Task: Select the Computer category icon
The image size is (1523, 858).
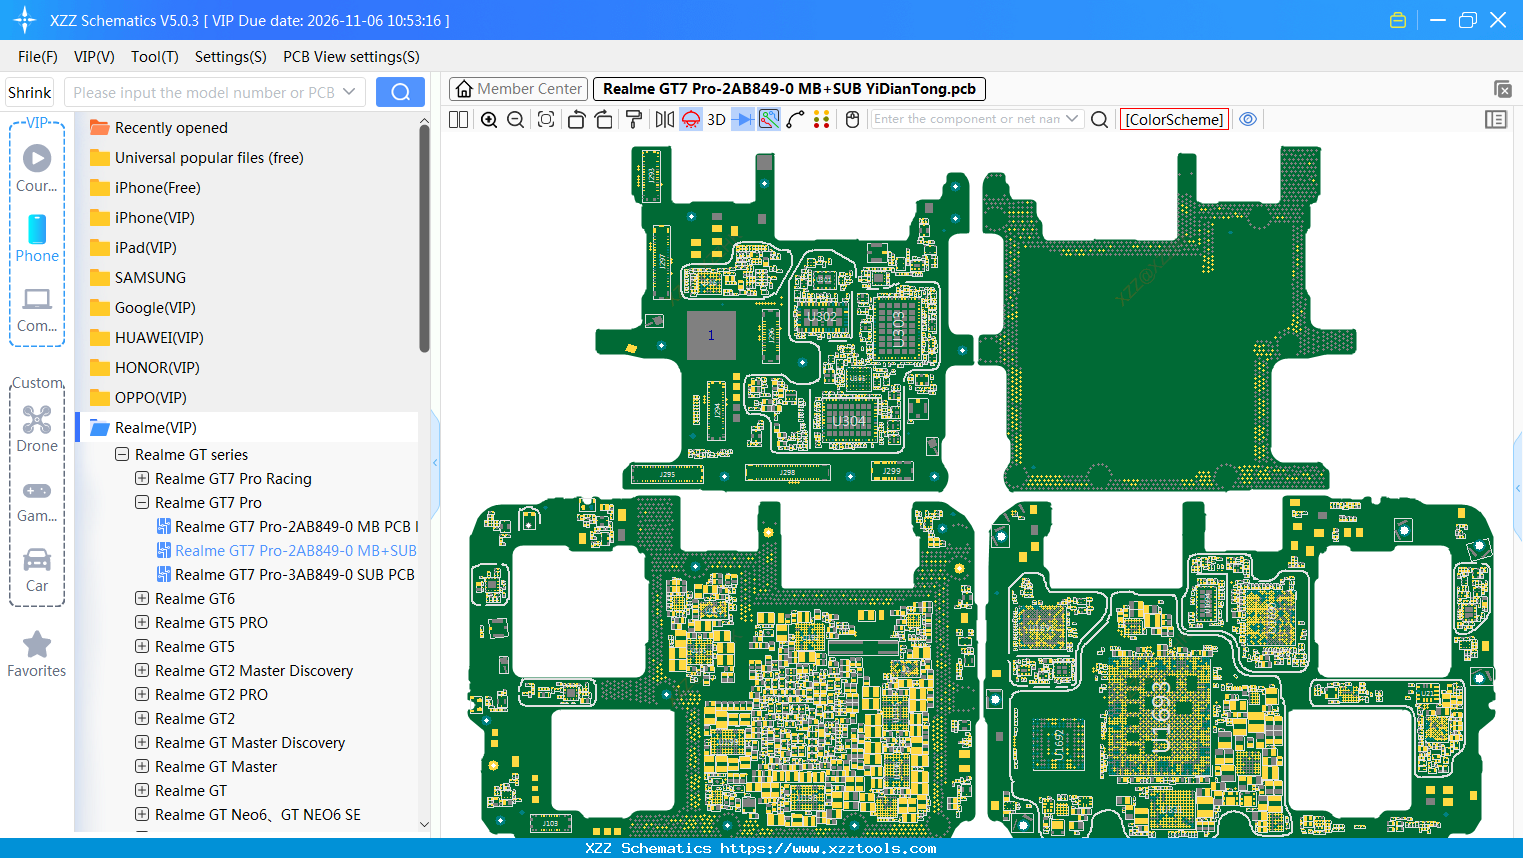Action: pos(37,309)
